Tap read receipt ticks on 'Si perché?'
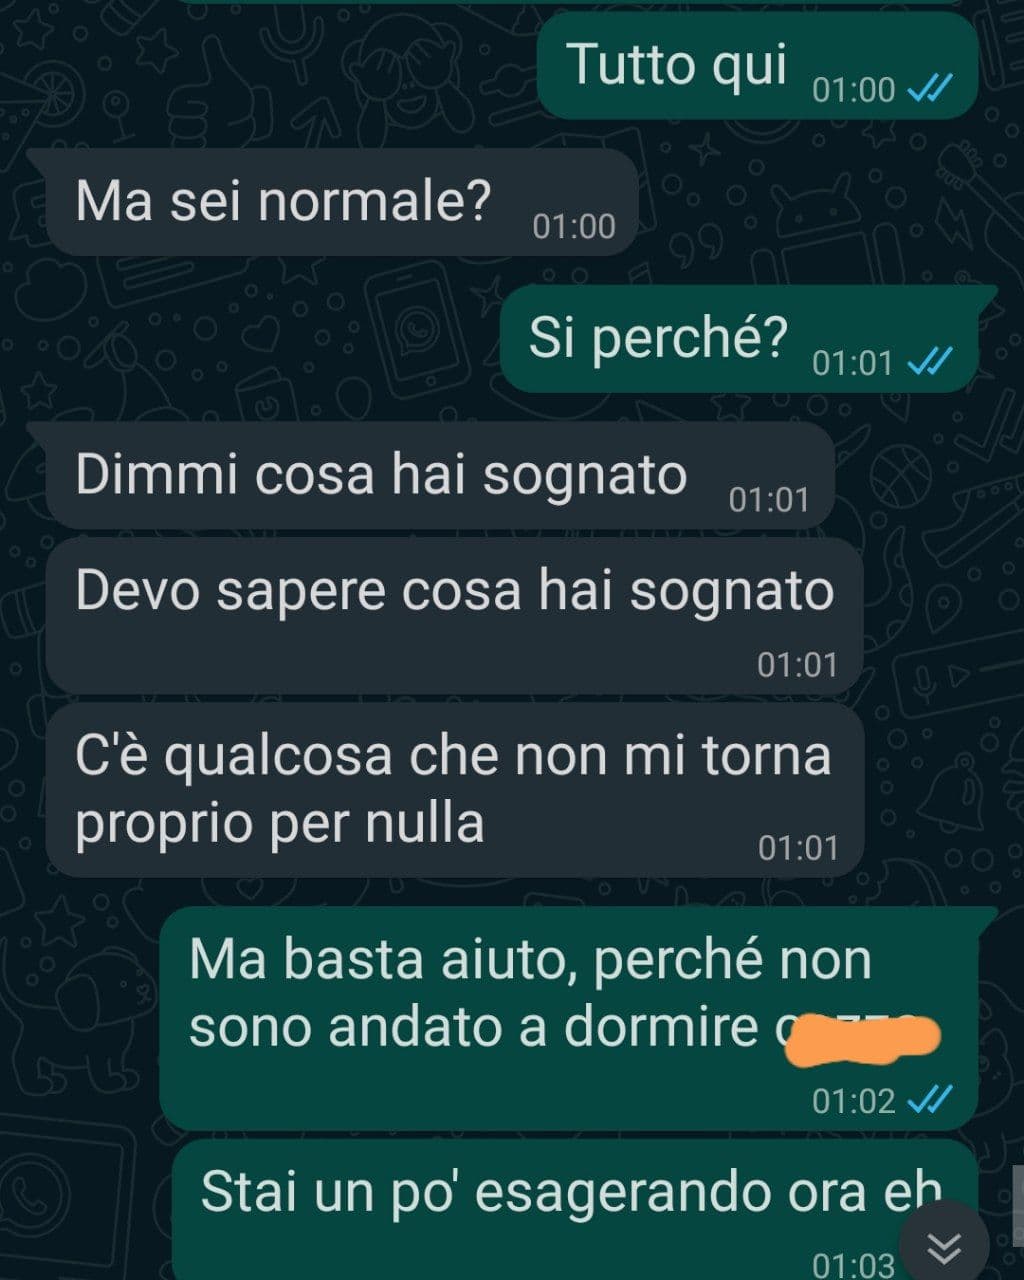 tap(930, 362)
